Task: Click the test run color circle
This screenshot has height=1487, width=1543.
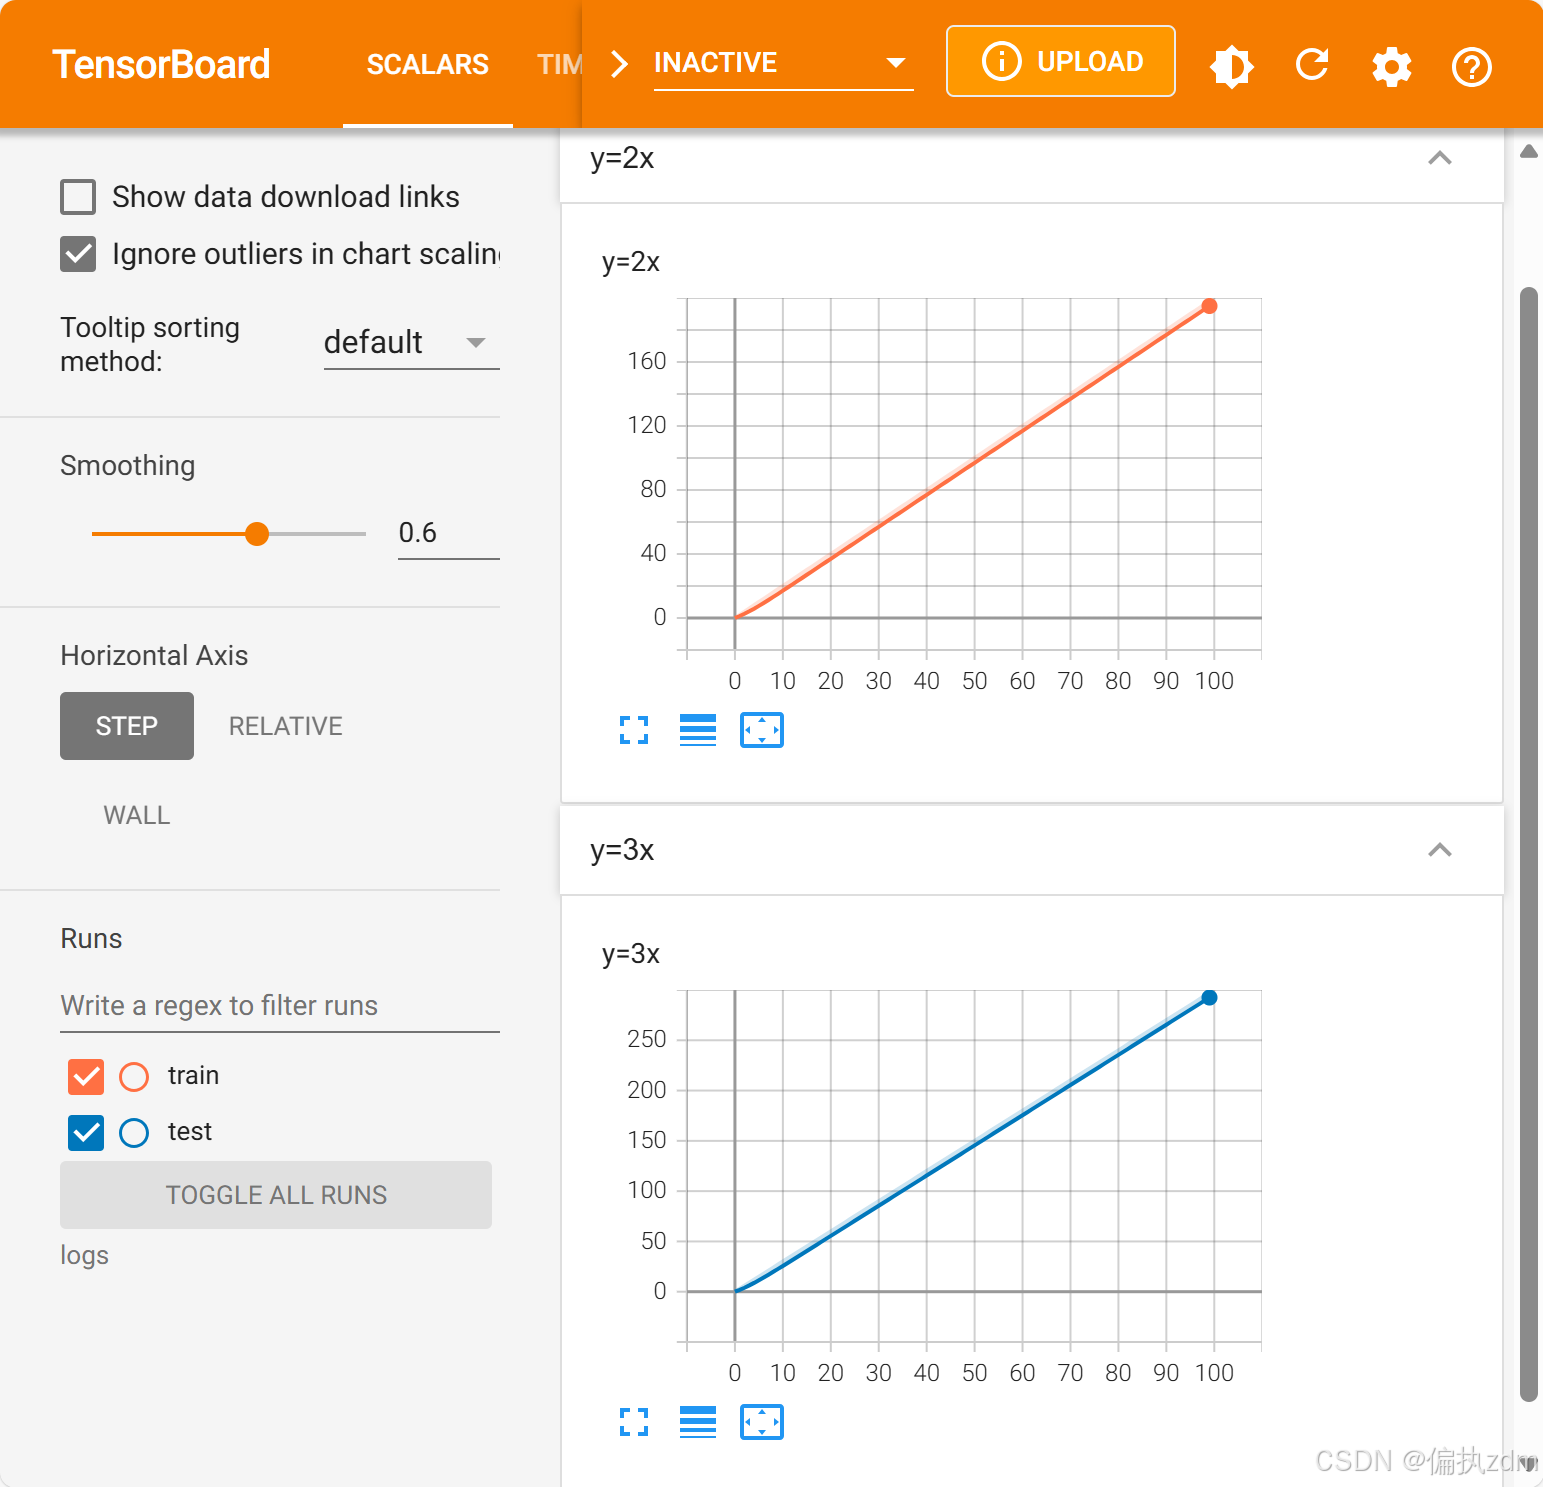Action: (134, 1133)
